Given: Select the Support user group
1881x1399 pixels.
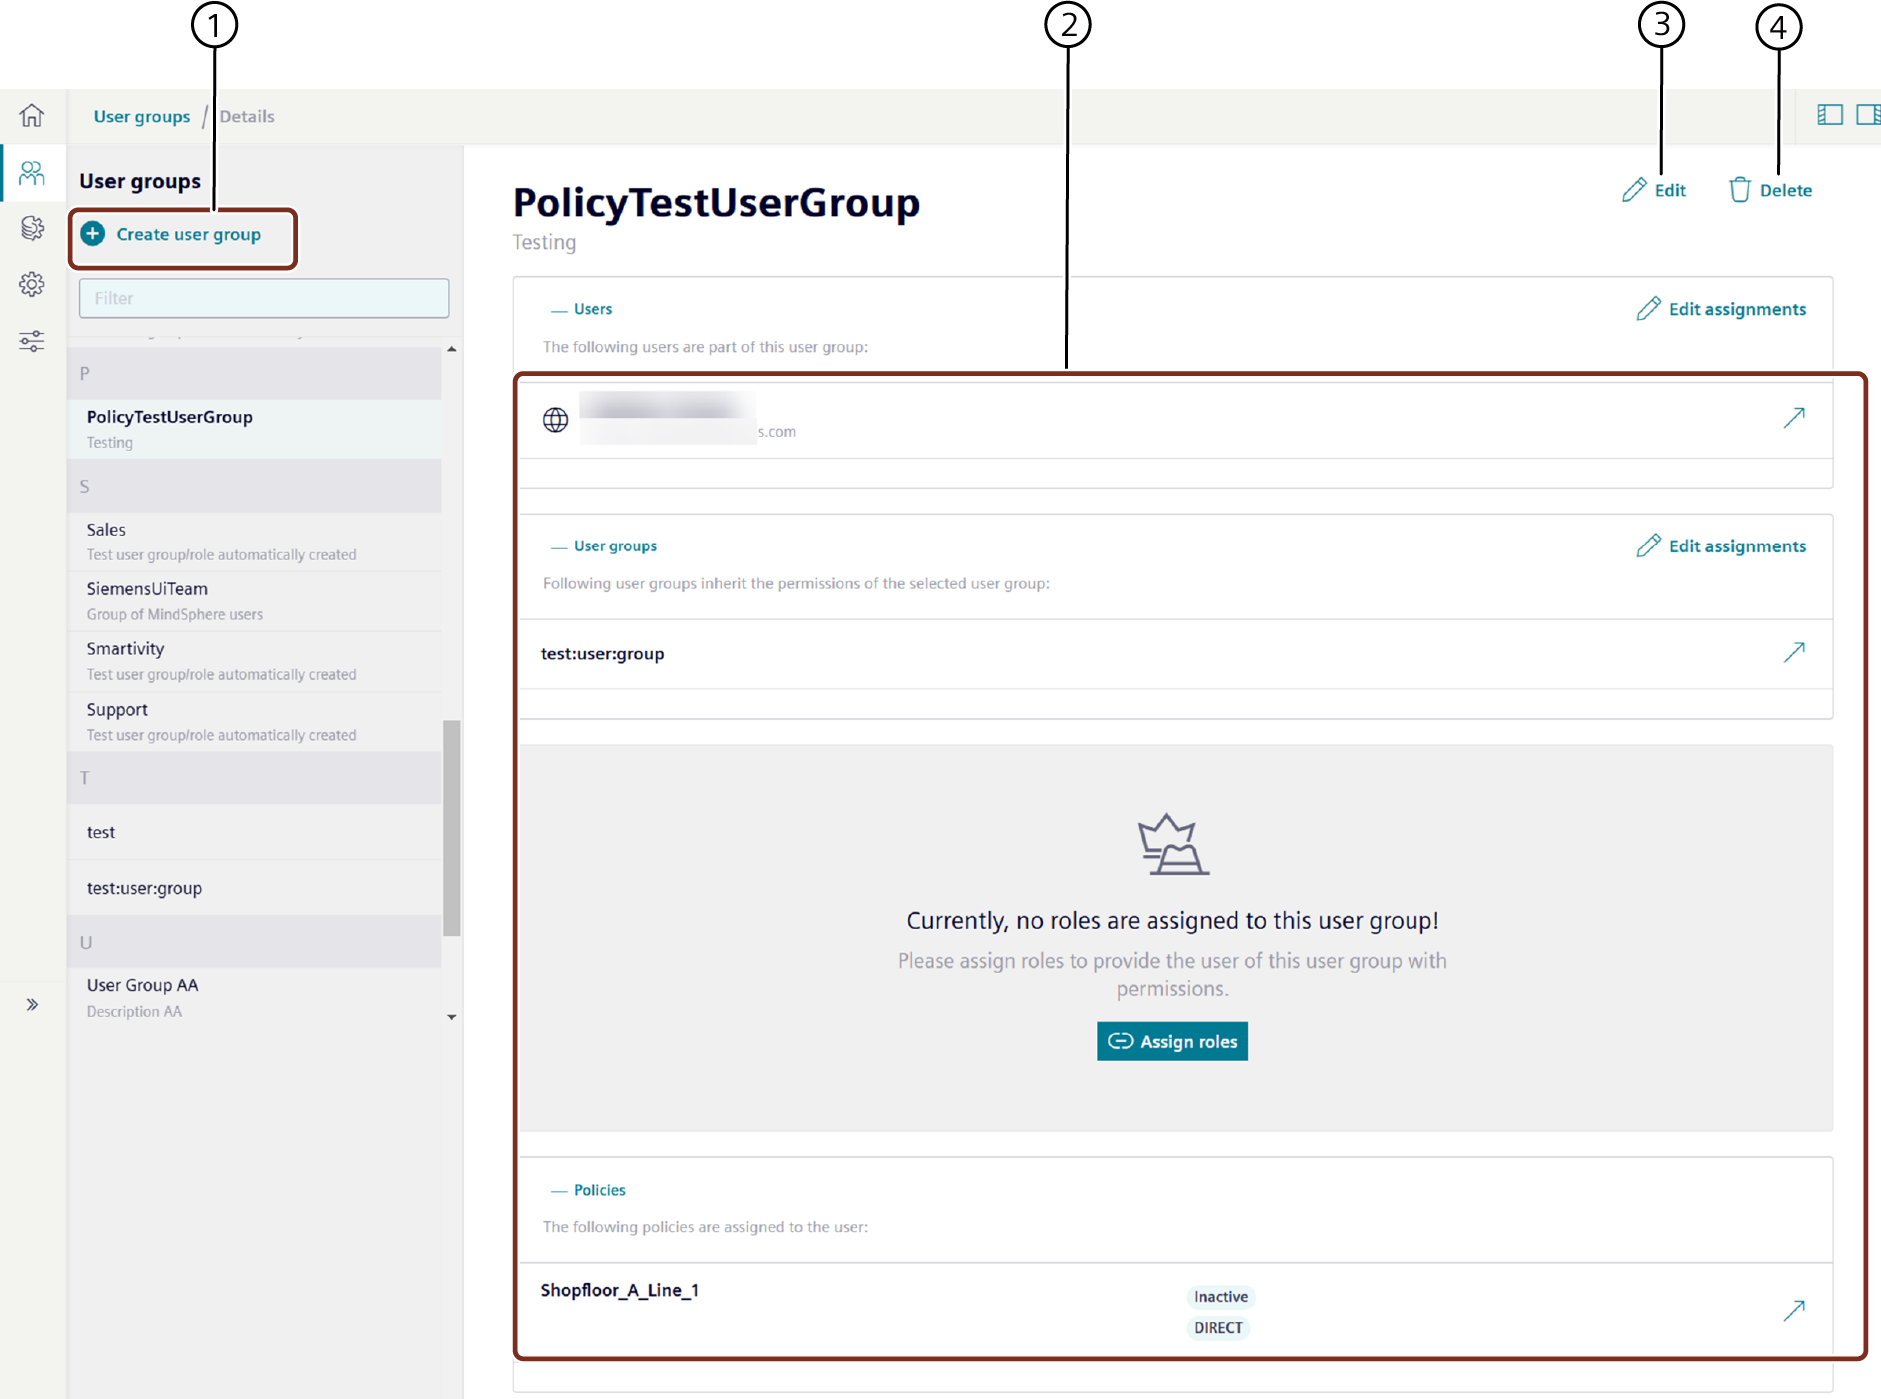Looking at the screenshot, I should [254, 721].
